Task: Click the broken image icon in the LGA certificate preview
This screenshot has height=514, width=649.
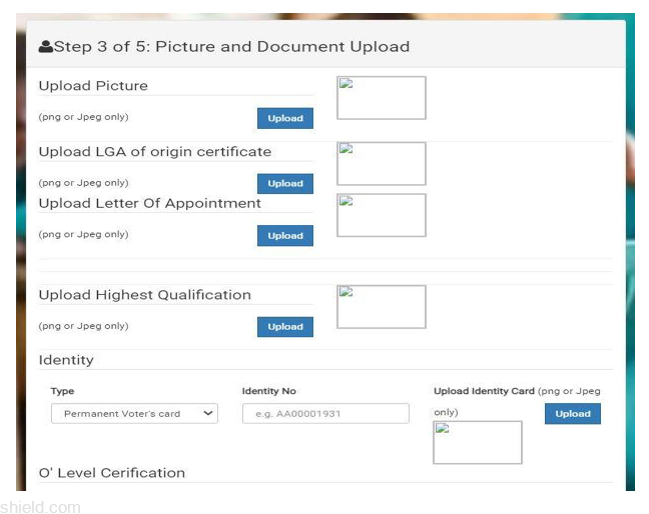Action: tap(346, 150)
